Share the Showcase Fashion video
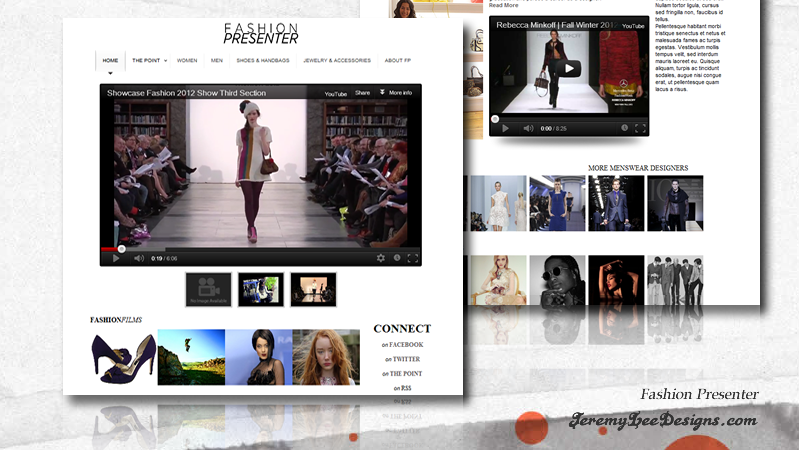The width and height of the screenshot is (799, 450). (x=362, y=93)
